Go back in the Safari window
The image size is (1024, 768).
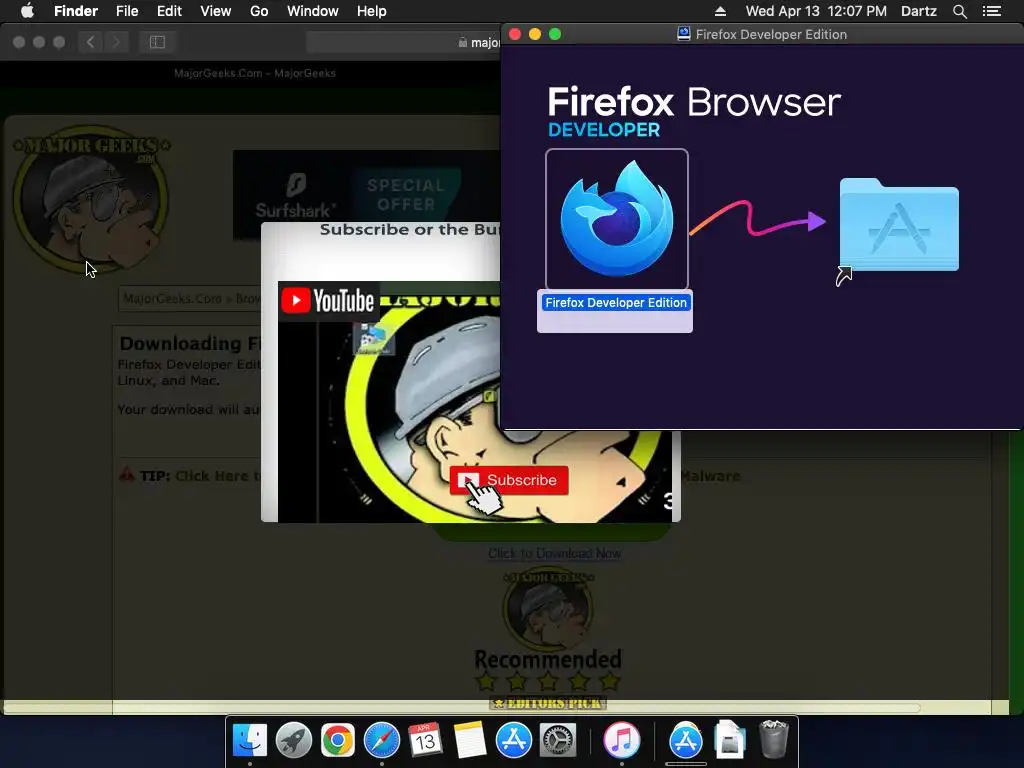pyautogui.click(x=90, y=42)
